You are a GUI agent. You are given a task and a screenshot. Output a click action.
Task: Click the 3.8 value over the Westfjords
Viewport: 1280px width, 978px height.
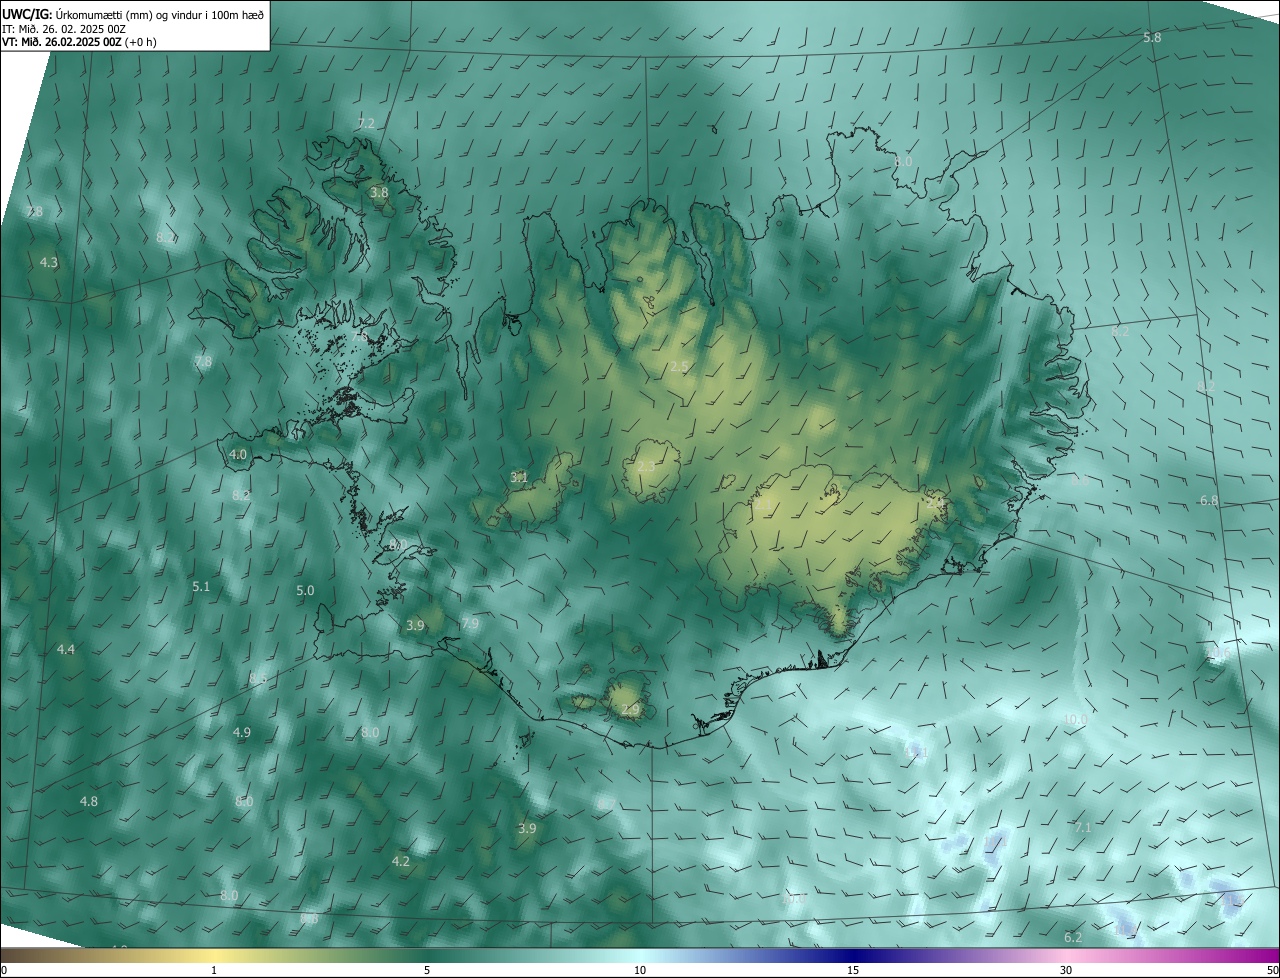click(x=379, y=192)
